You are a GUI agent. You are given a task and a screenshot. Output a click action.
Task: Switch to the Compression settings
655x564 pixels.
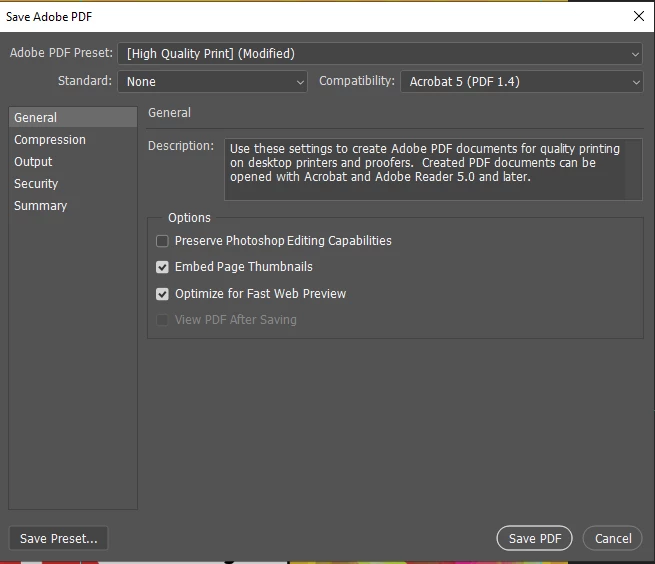coord(73,140)
